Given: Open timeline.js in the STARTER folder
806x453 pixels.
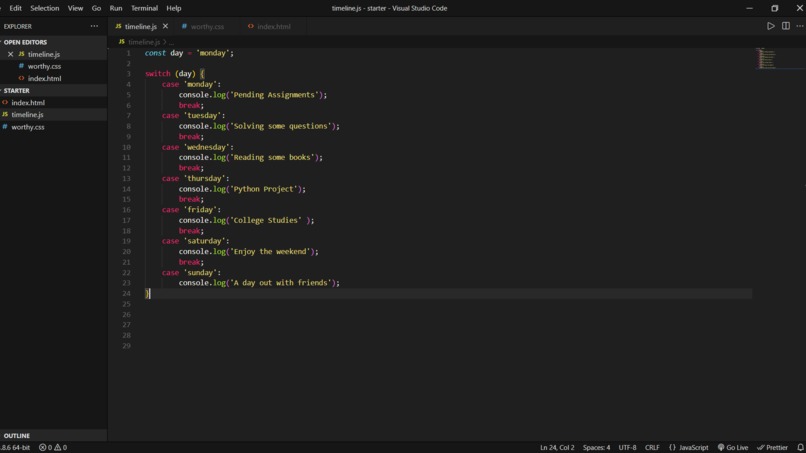Looking at the screenshot, I should click(x=27, y=115).
